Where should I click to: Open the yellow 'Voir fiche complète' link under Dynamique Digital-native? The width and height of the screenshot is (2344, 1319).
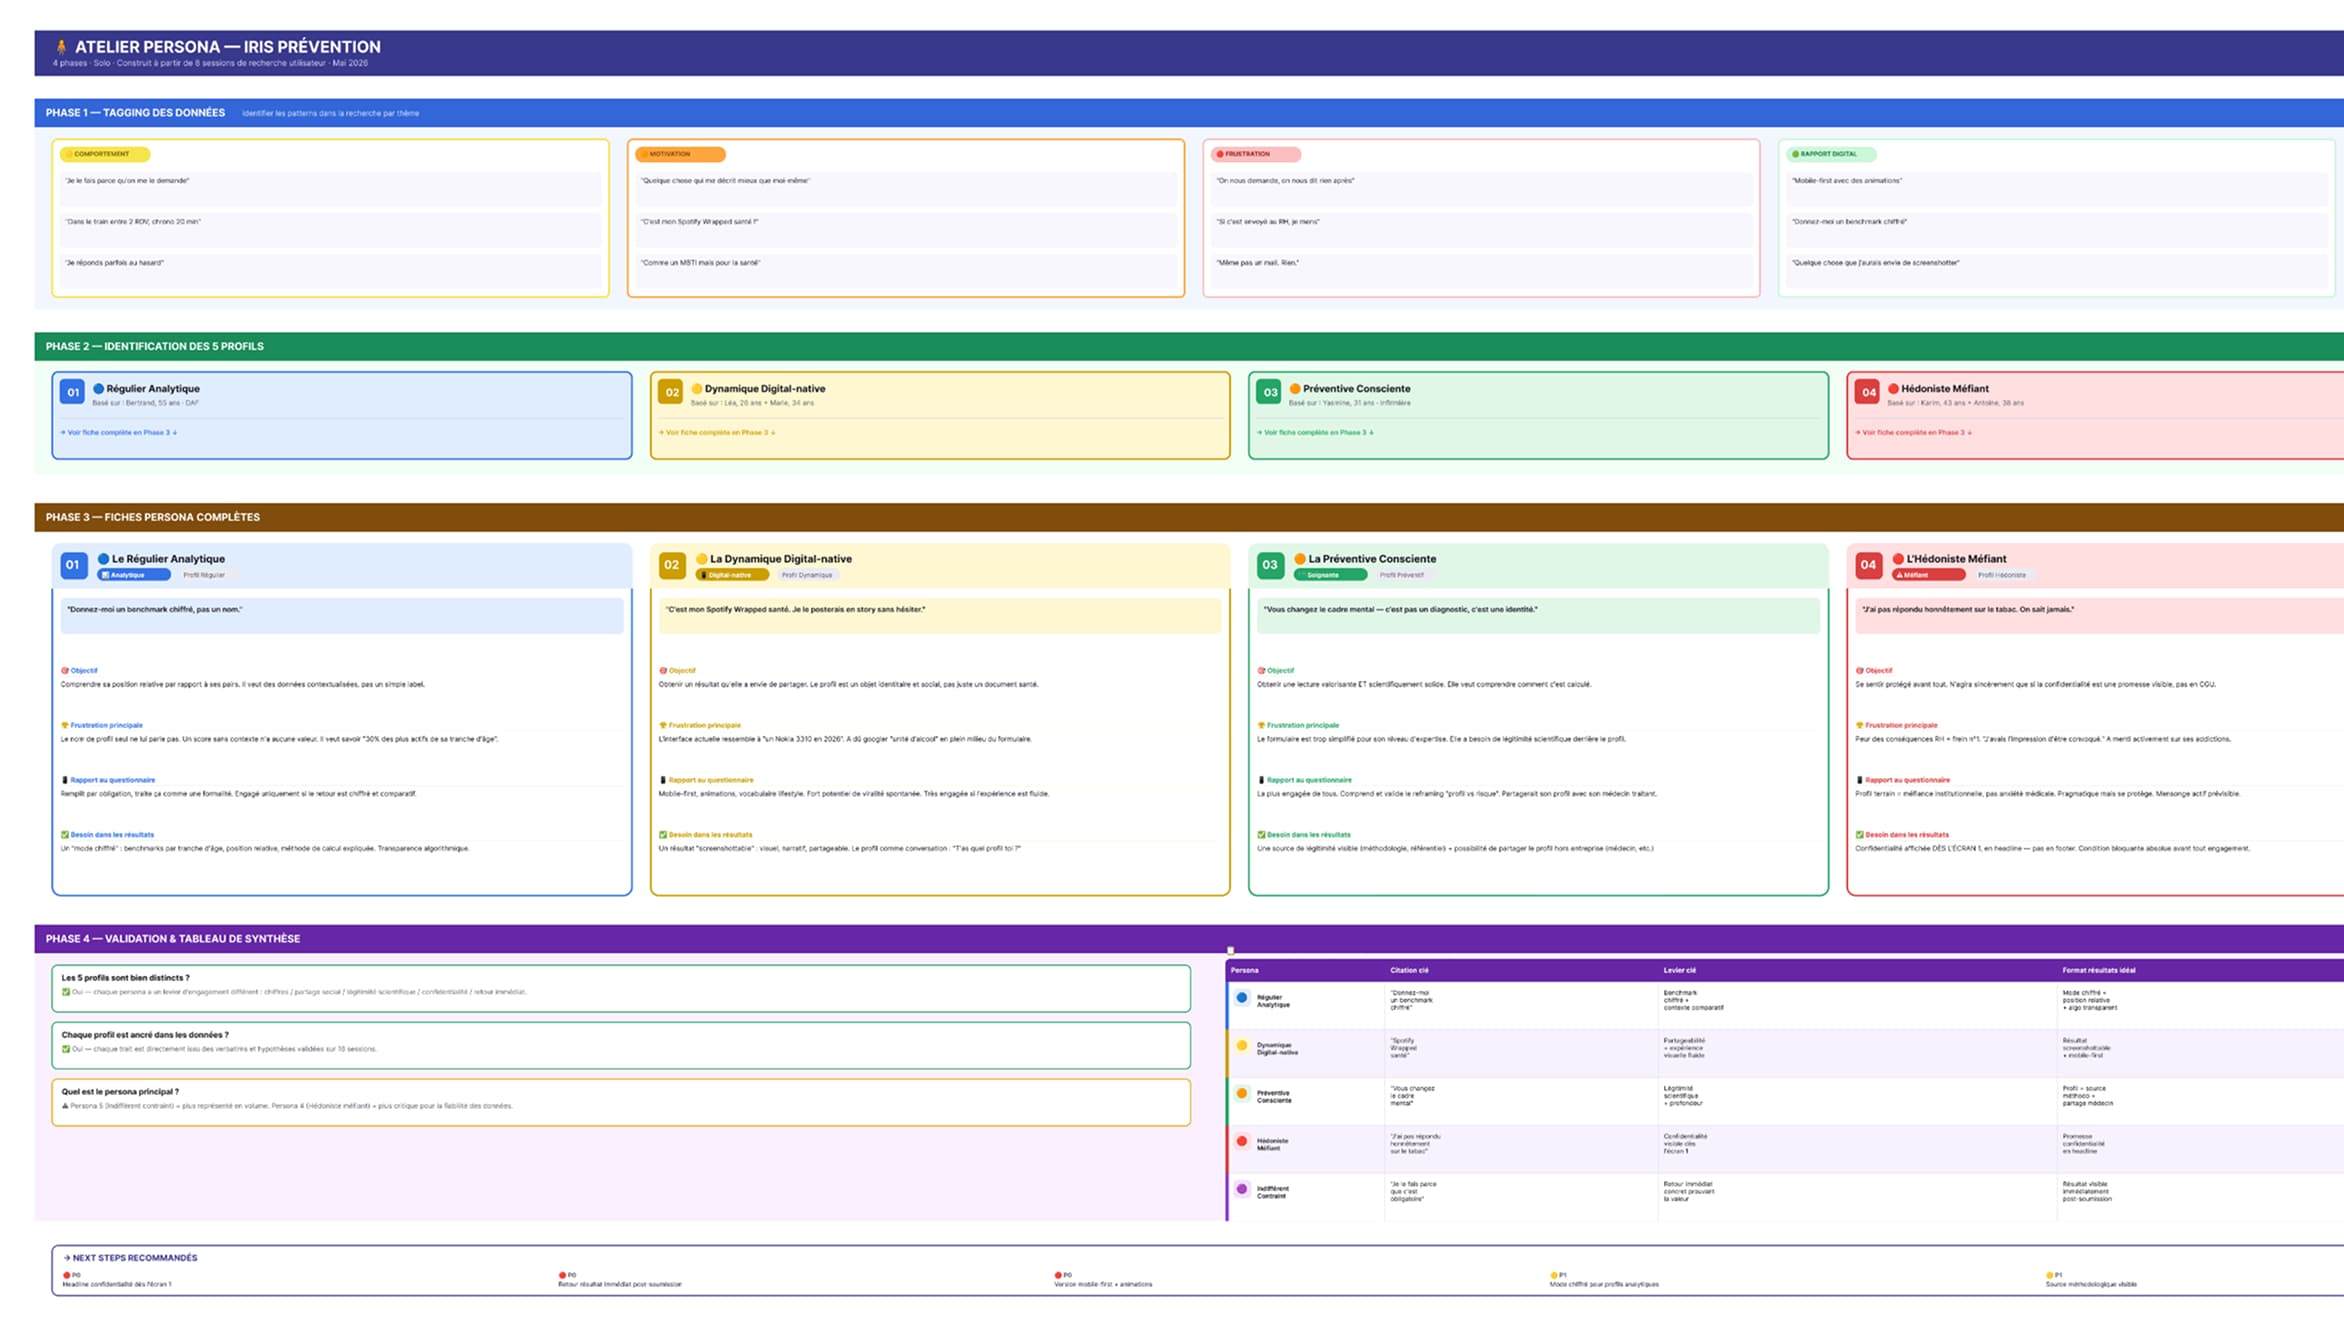[x=716, y=433]
